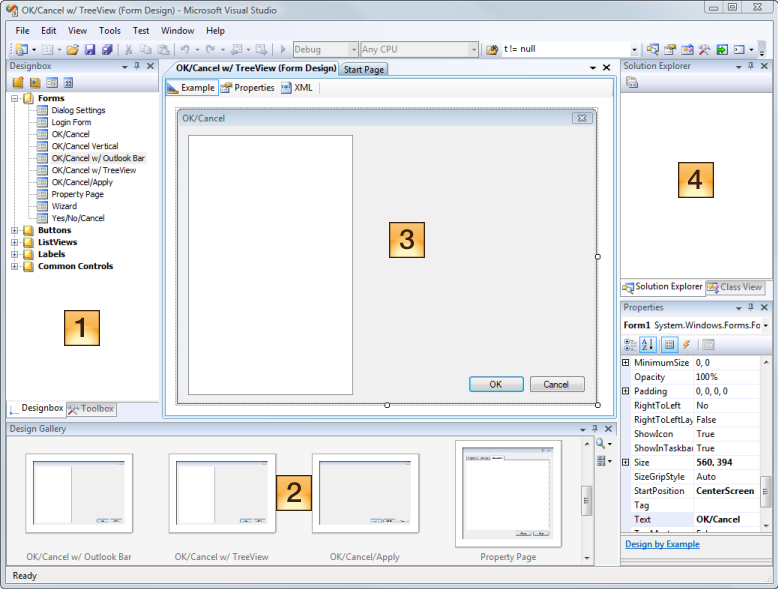The width and height of the screenshot is (778, 589).
Task: Click the Paste clipboard icon
Action: tap(163, 49)
